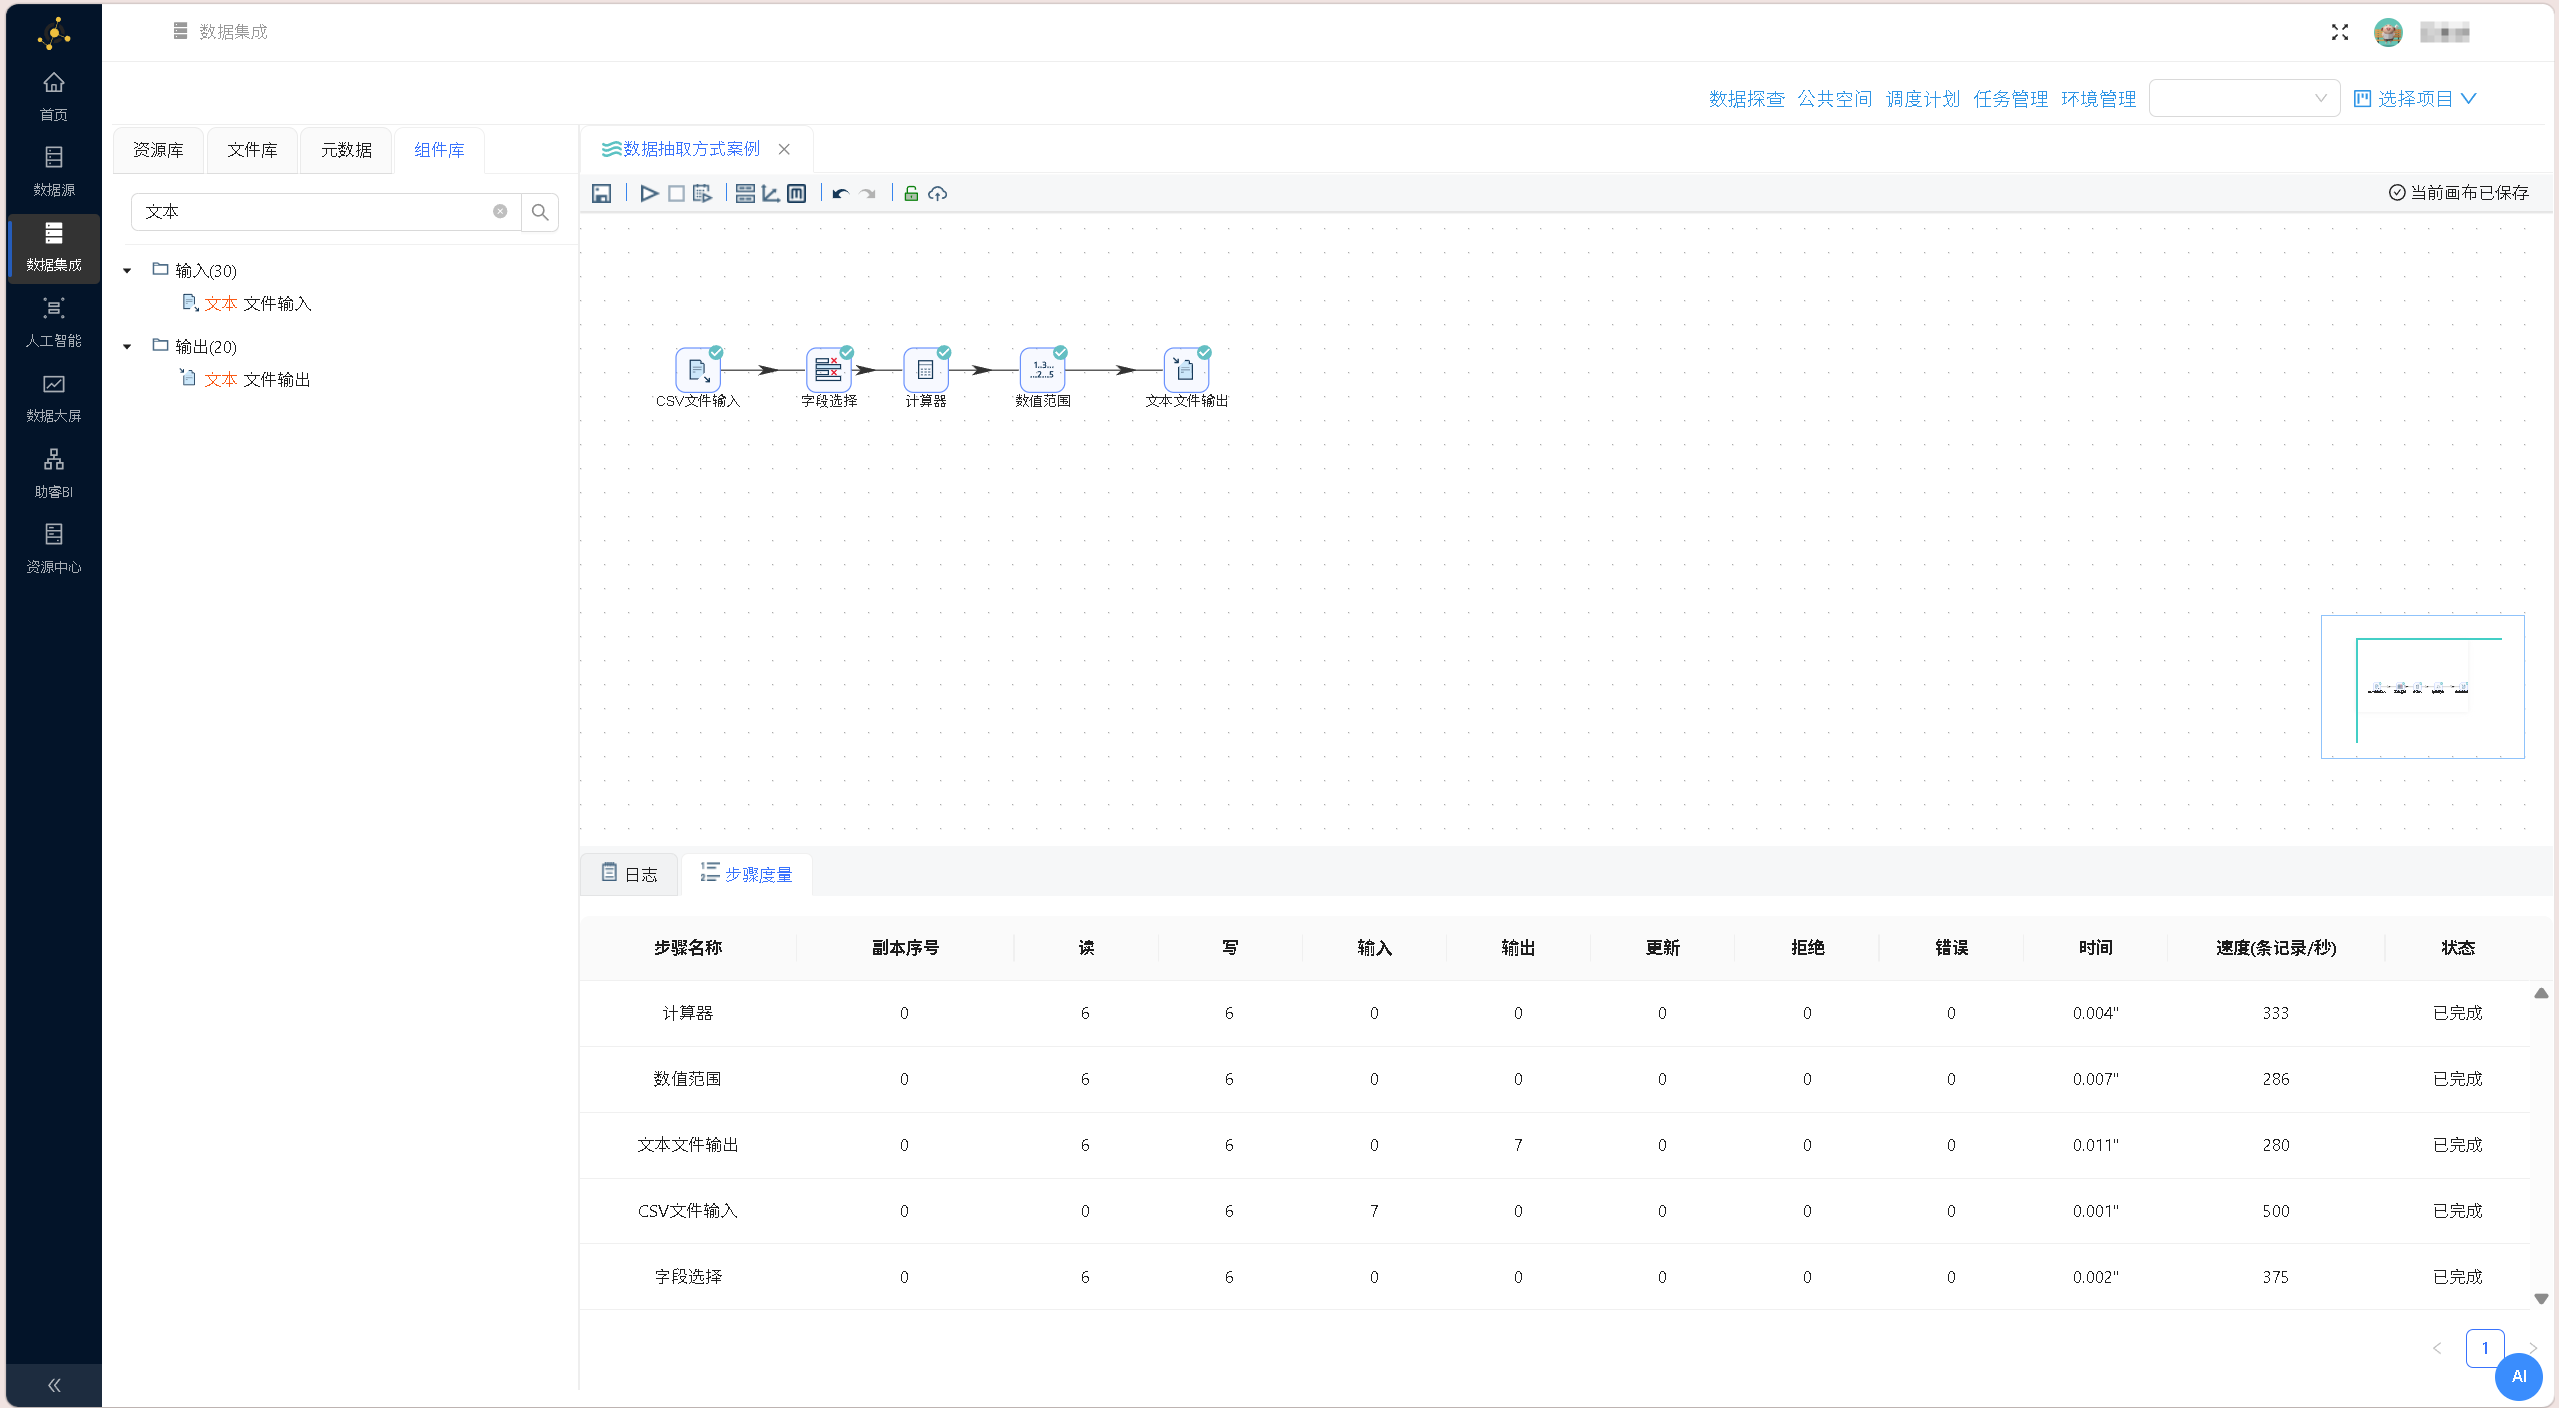Click the metrics table scroll down arrow
Image resolution: width=2559 pixels, height=1408 pixels.
click(x=2541, y=1299)
